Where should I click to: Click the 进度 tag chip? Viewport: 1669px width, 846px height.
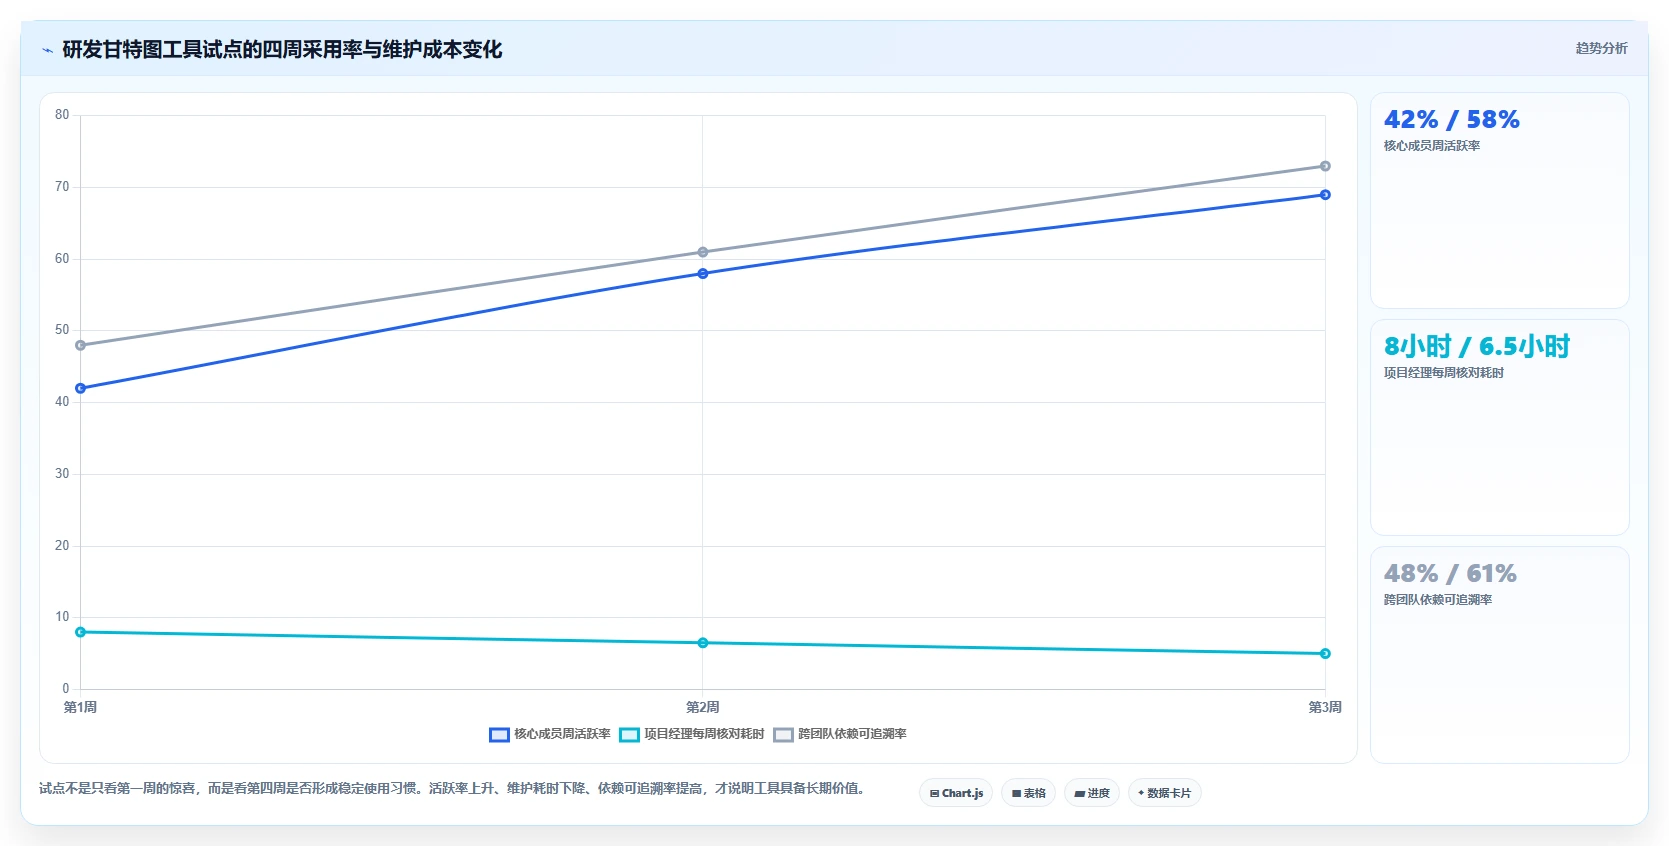pos(1092,793)
